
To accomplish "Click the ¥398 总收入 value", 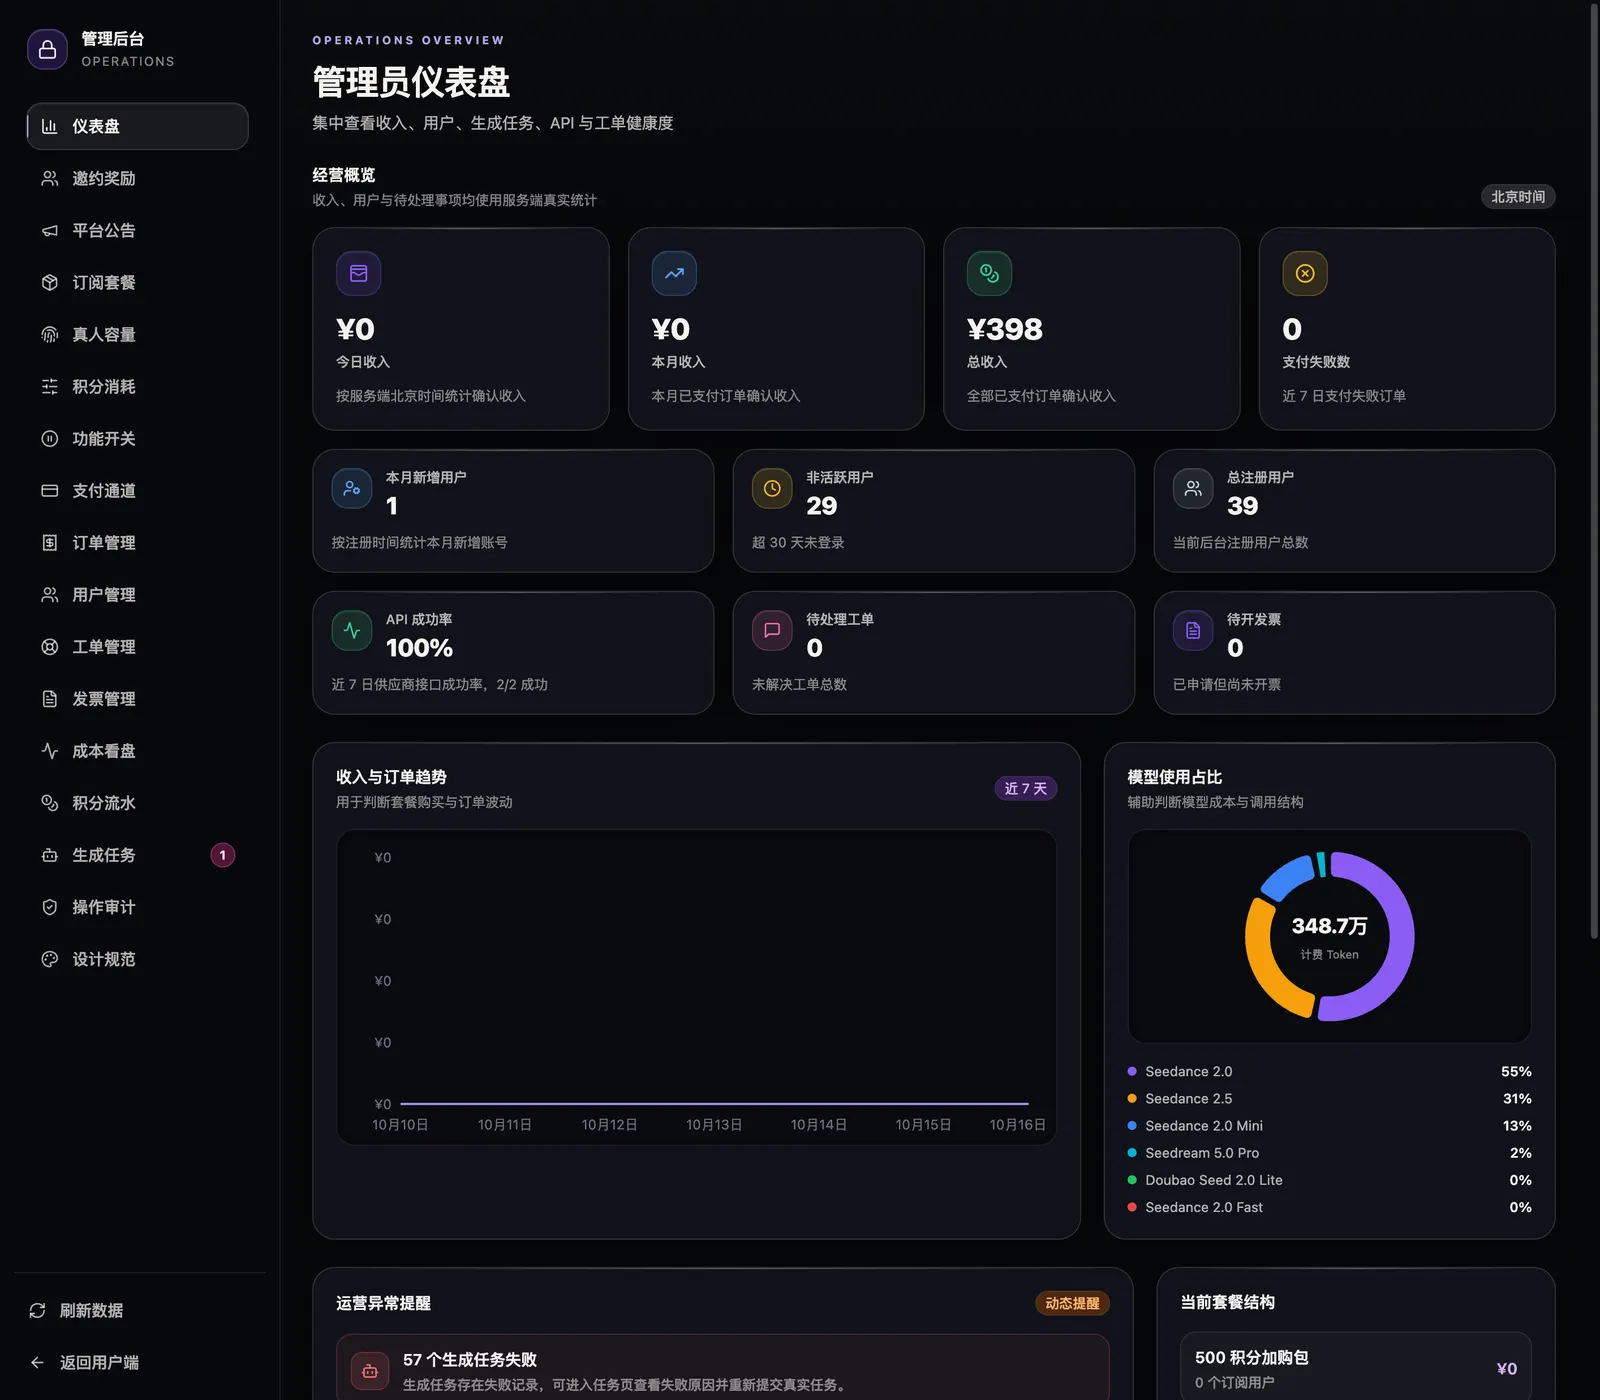I will pyautogui.click(x=1005, y=329).
